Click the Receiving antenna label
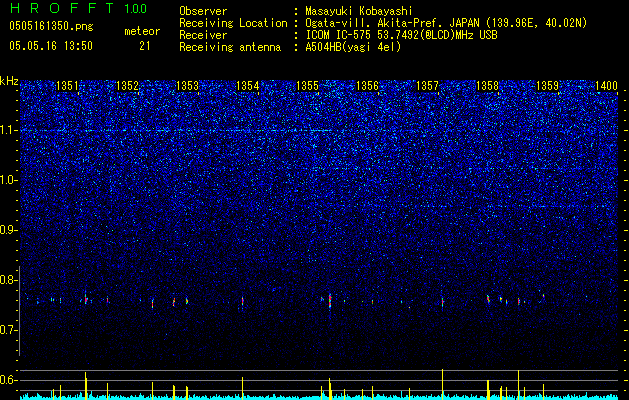Screen dimensions: 629x400 (x=230, y=47)
